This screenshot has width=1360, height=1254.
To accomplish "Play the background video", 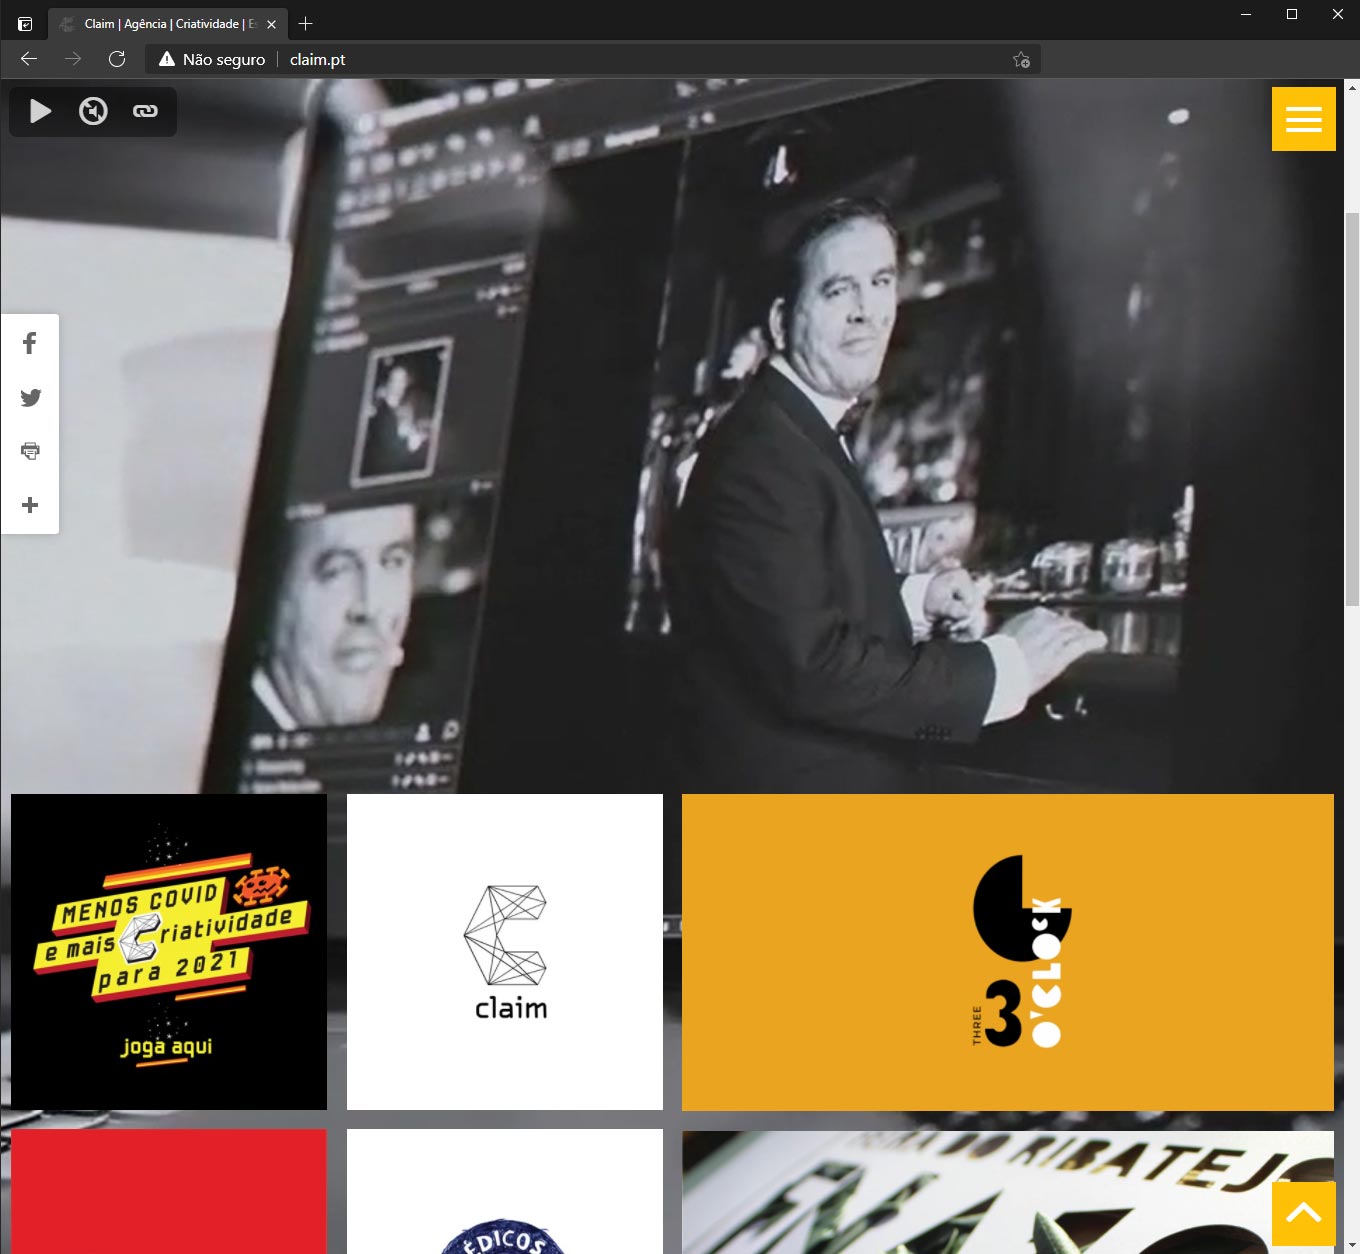I will [x=40, y=111].
